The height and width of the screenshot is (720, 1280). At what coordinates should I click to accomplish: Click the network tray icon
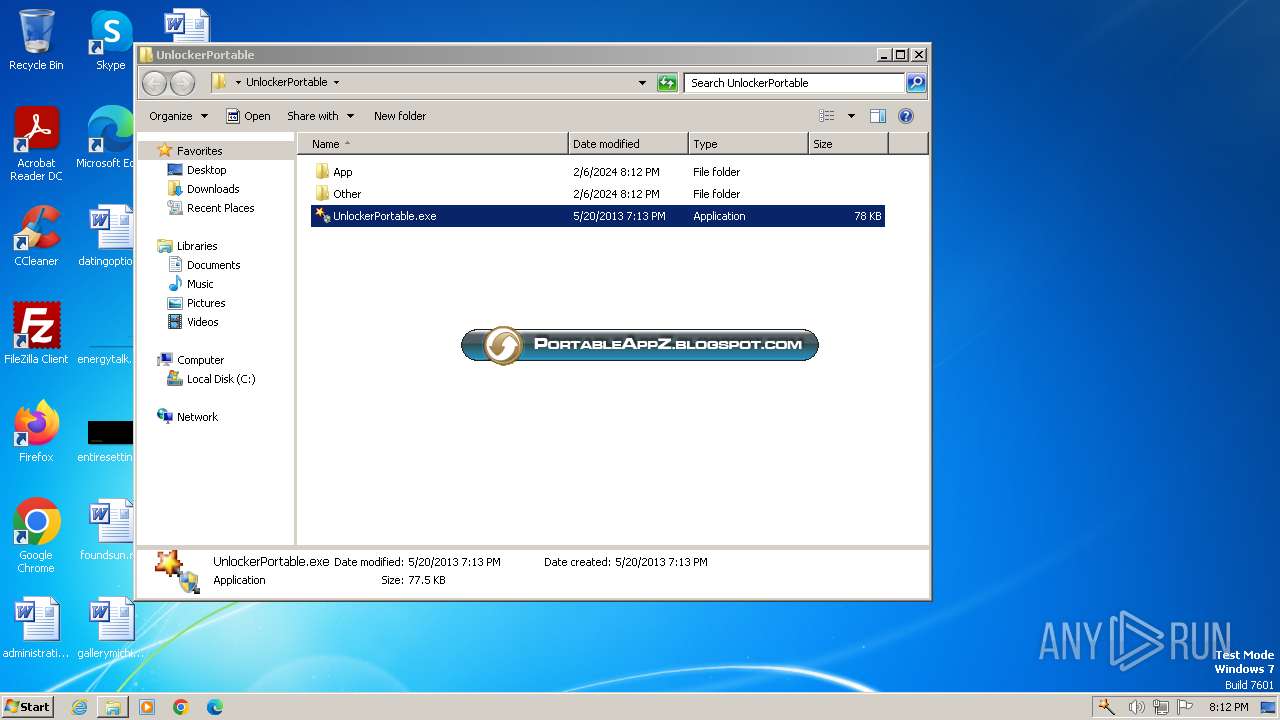coord(1160,707)
